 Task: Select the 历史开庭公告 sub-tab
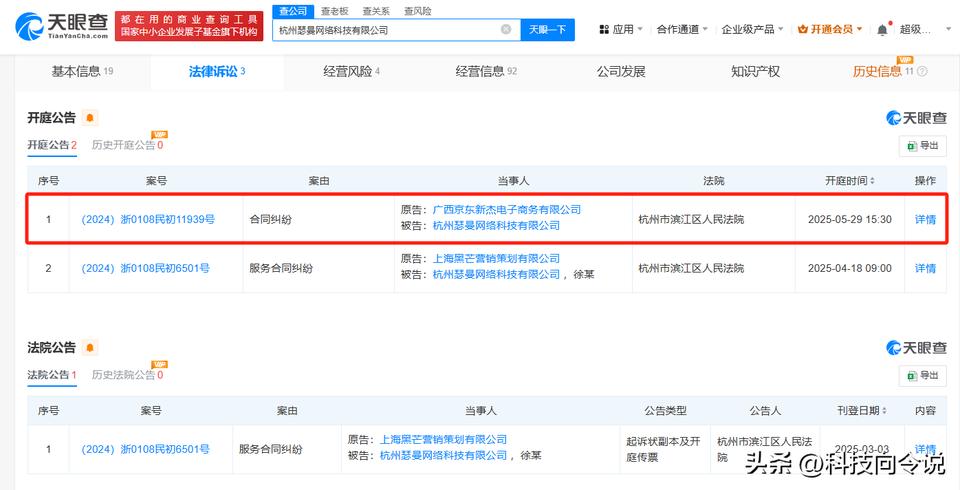click(127, 145)
